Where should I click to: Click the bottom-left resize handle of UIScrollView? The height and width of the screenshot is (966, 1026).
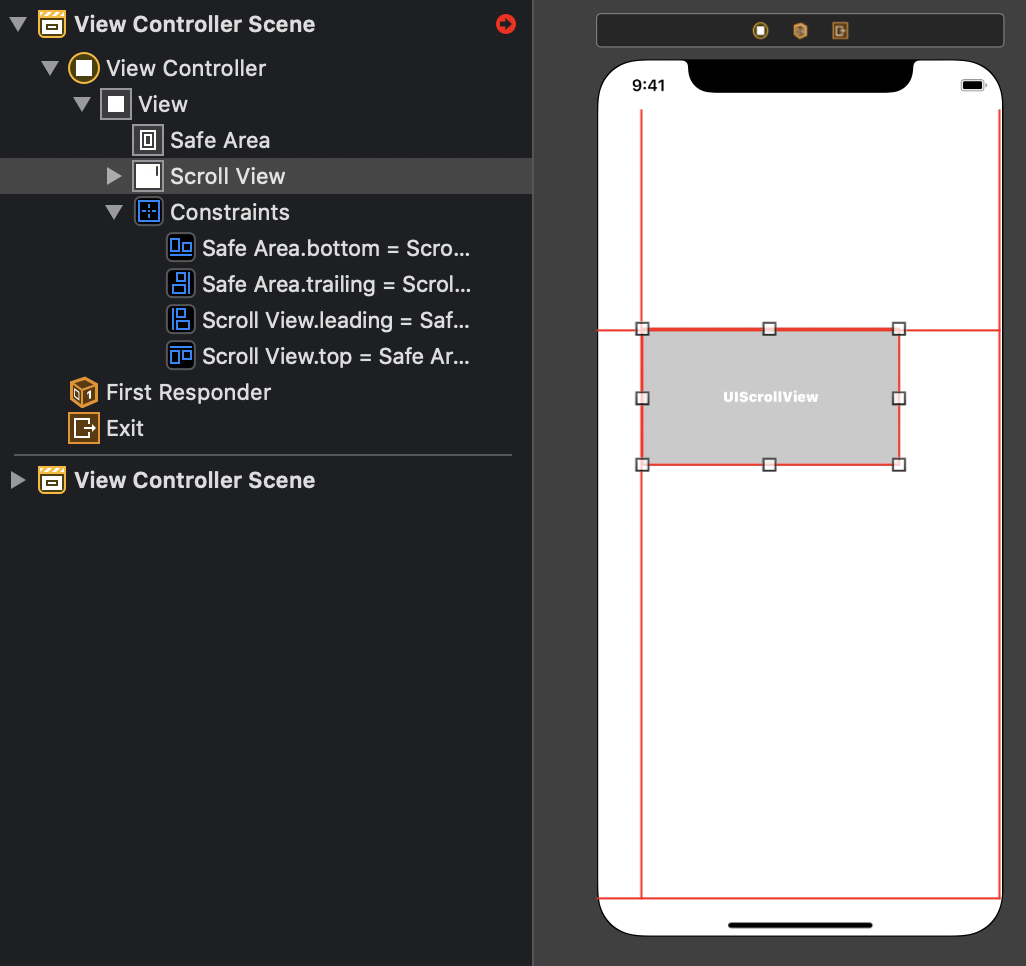pos(643,465)
